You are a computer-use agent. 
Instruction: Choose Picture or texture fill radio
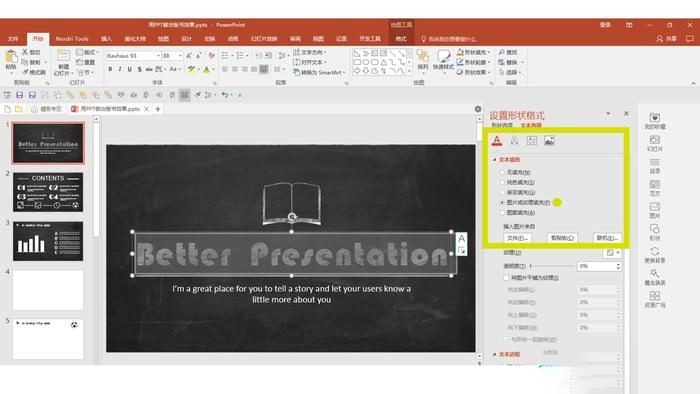[x=502, y=203]
